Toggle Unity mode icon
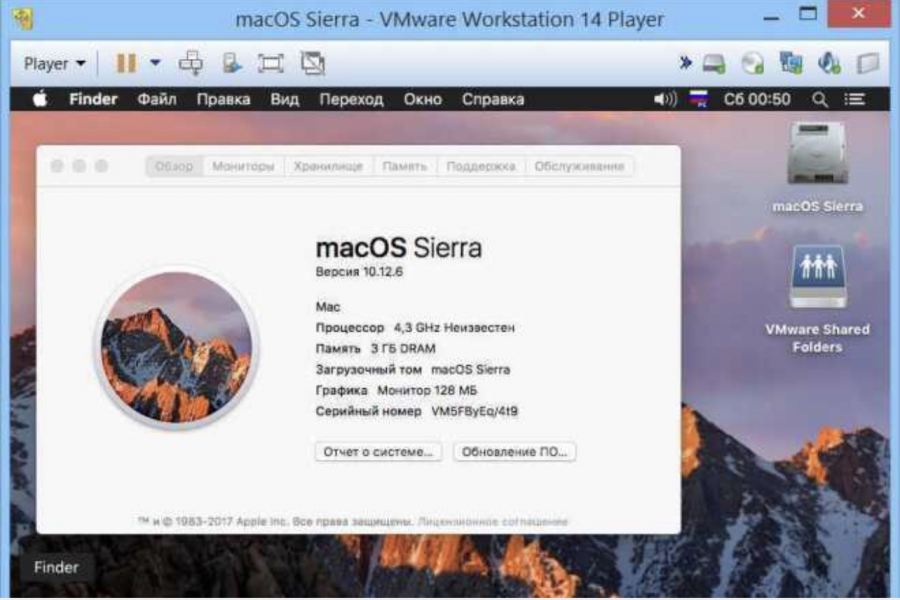Viewport: 900px width, 600px height. tap(313, 63)
